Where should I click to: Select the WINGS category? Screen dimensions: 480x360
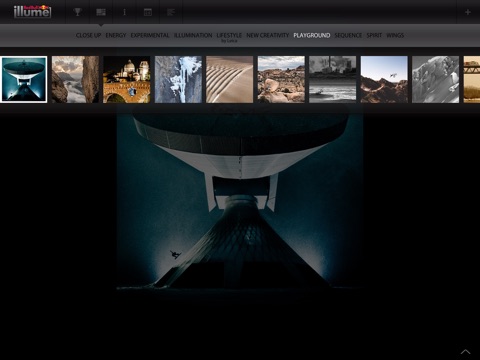[395, 35]
